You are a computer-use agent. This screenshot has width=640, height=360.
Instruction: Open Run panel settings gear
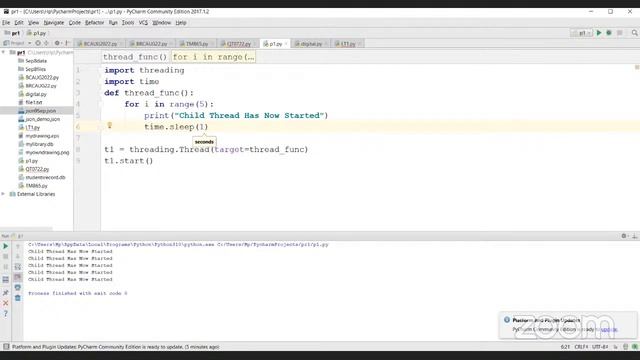pyautogui.click(x=624, y=236)
